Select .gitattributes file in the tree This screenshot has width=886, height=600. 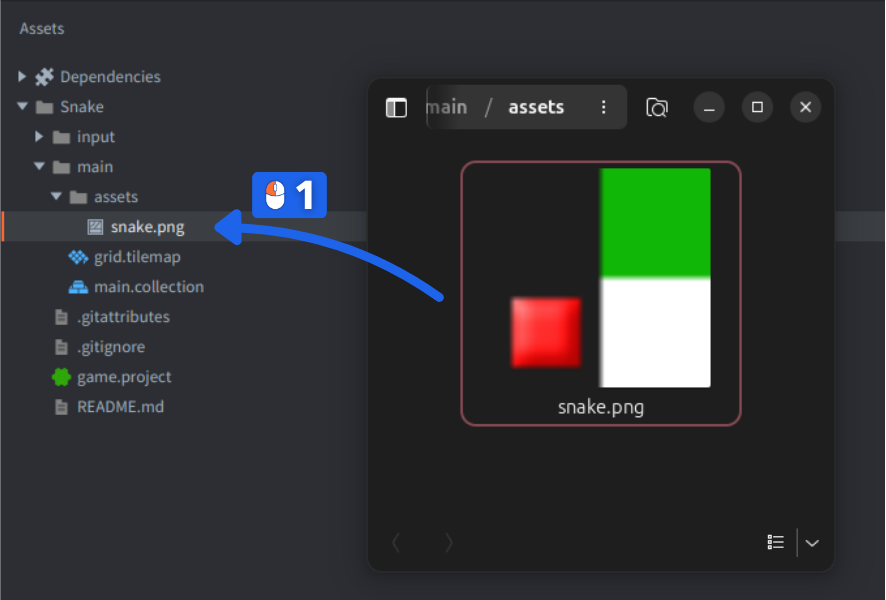(123, 317)
